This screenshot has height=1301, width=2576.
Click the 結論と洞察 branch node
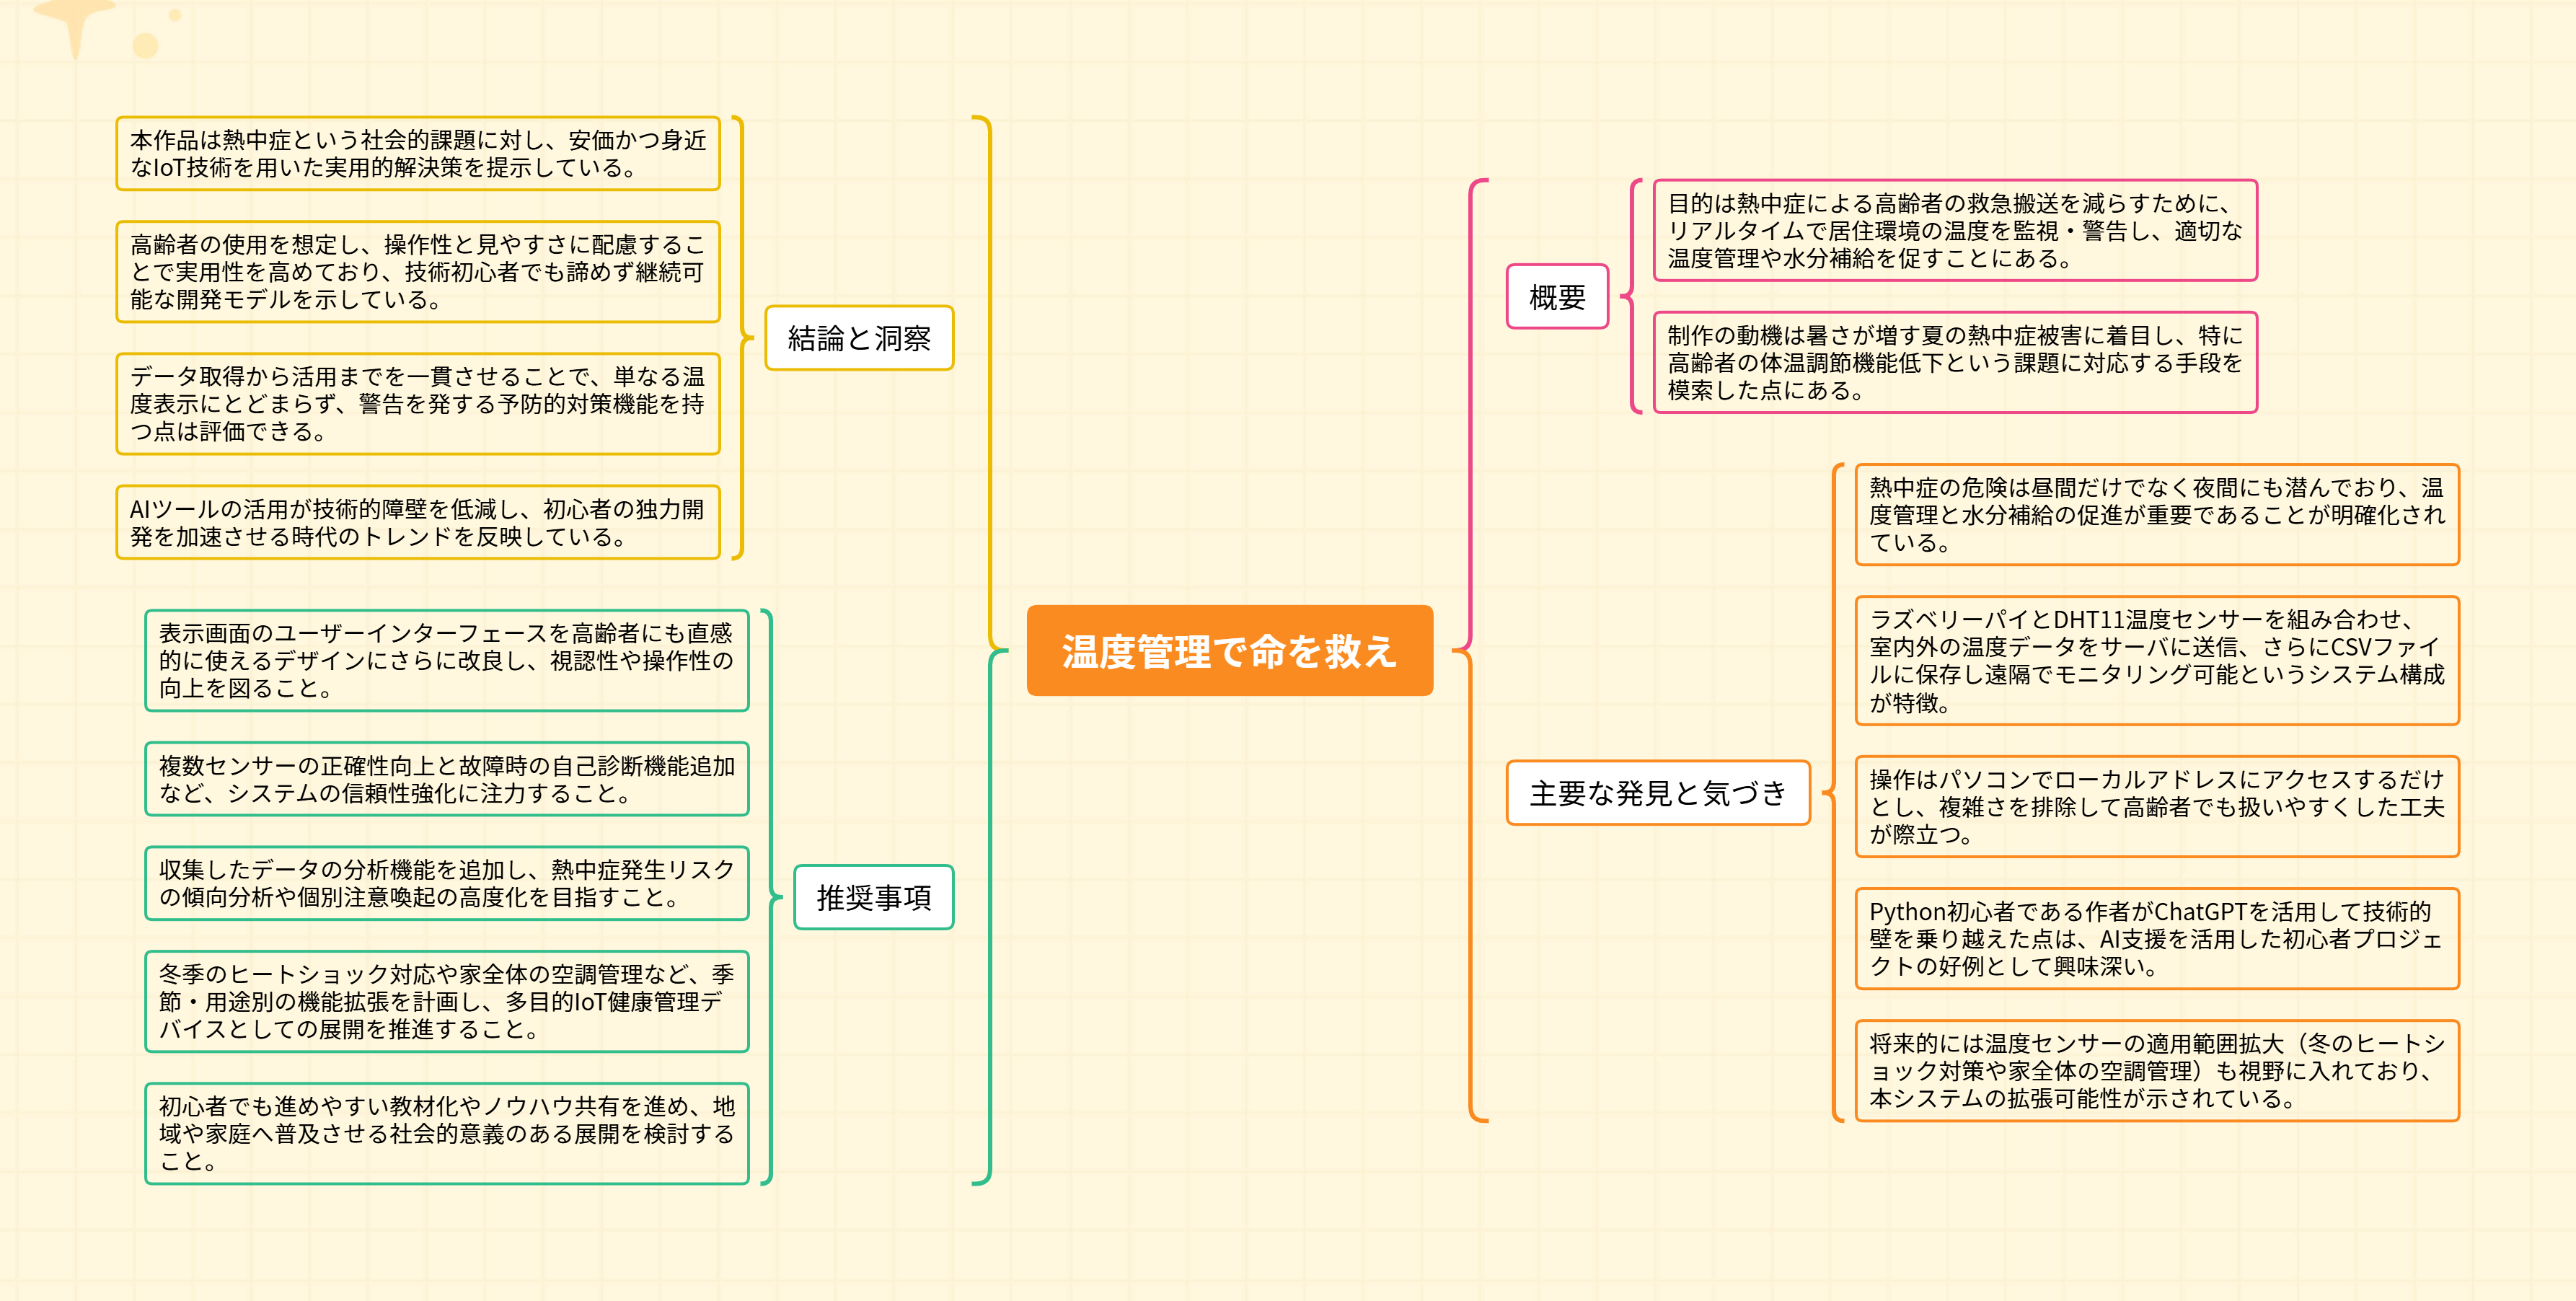[x=859, y=338]
